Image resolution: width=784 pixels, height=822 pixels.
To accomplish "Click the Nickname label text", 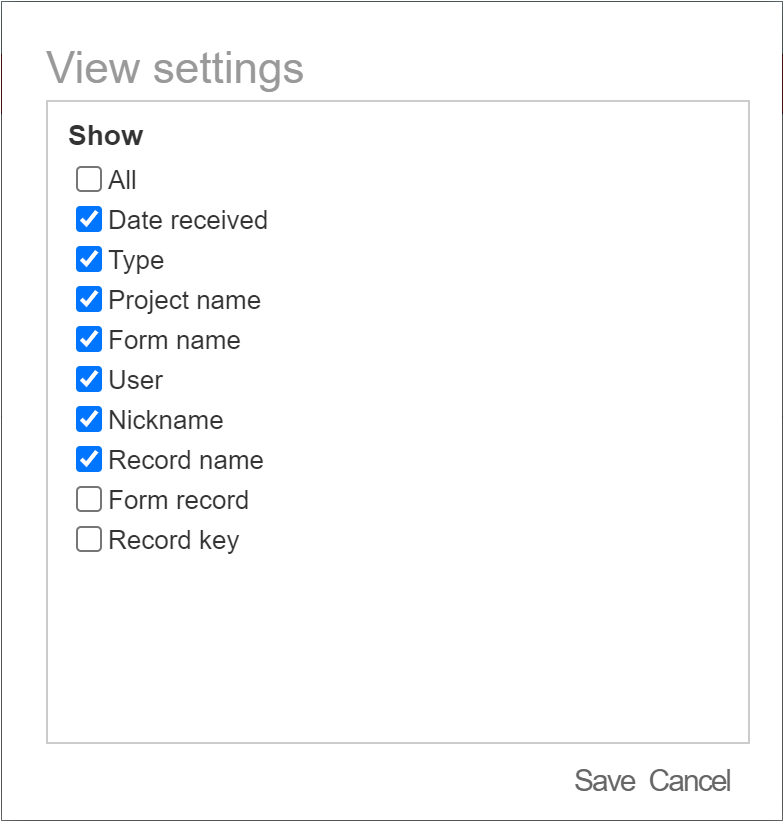I will [166, 420].
